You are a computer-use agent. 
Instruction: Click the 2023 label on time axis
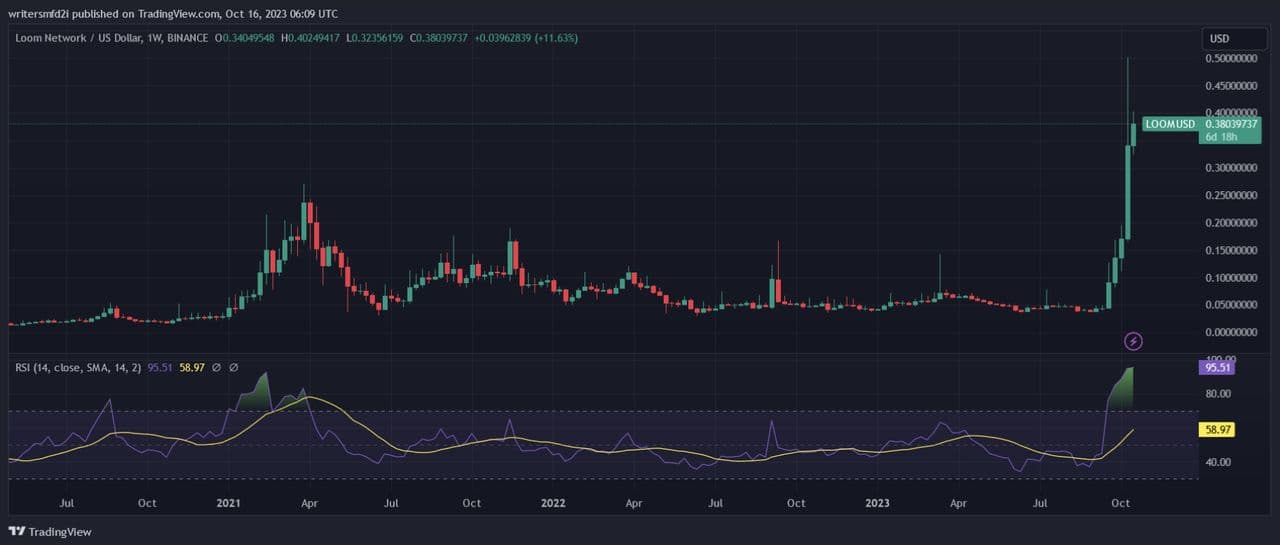tap(877, 503)
